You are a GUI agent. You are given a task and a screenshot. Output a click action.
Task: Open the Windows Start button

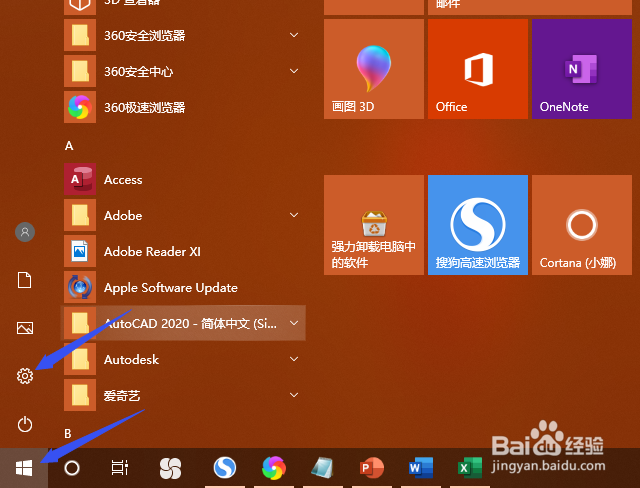pyautogui.click(x=24, y=468)
